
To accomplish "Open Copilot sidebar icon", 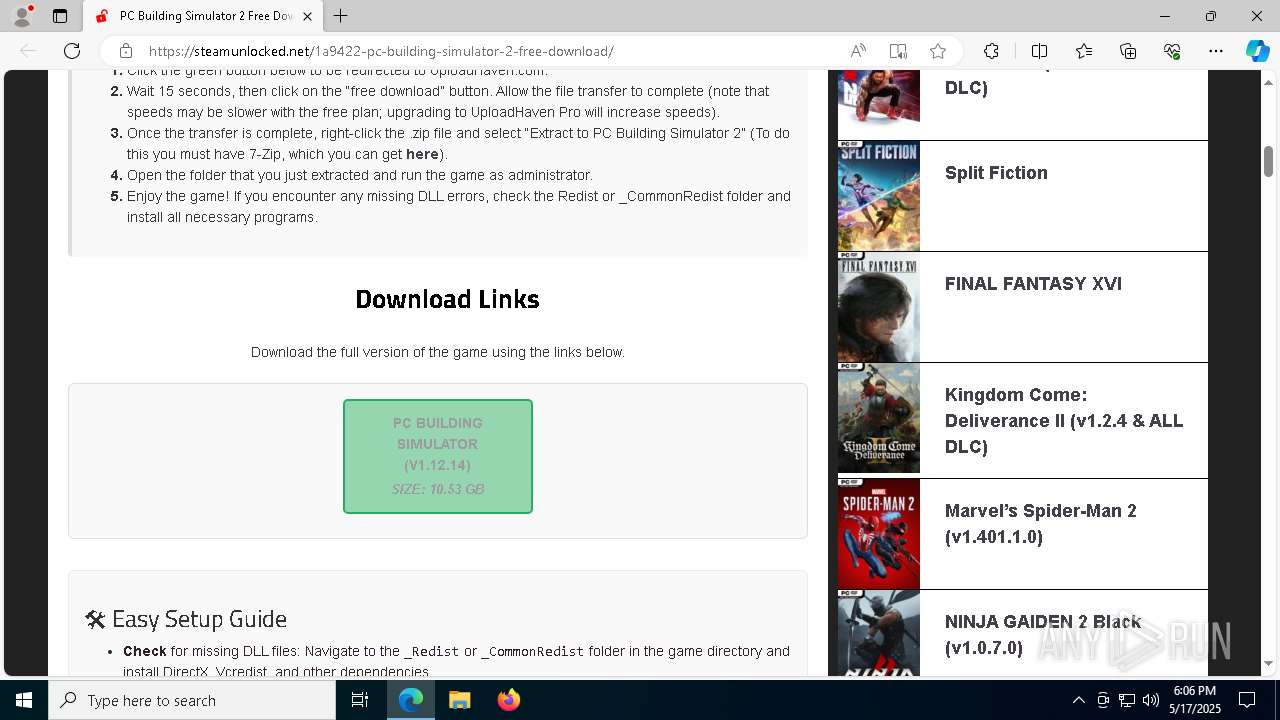I will click(x=1257, y=51).
